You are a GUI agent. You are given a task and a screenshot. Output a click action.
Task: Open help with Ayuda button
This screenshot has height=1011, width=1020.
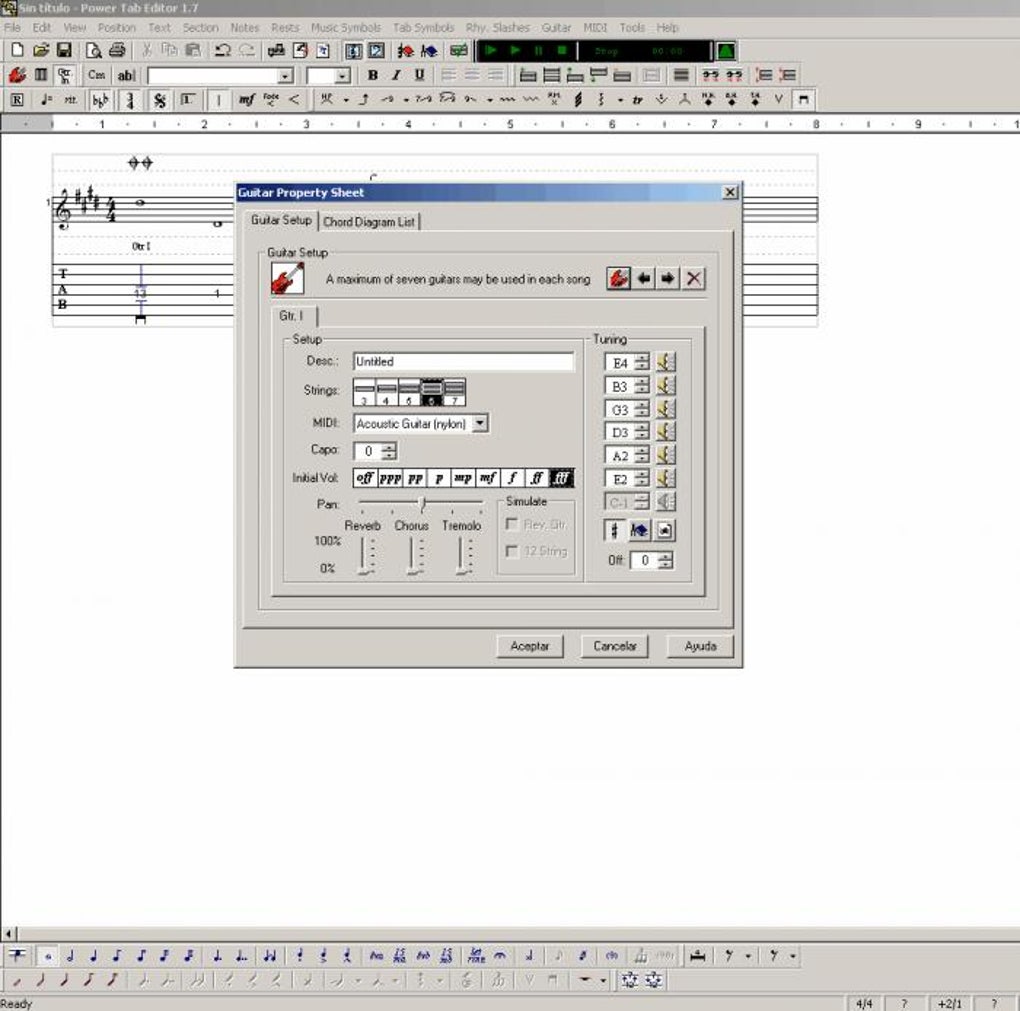tap(700, 646)
